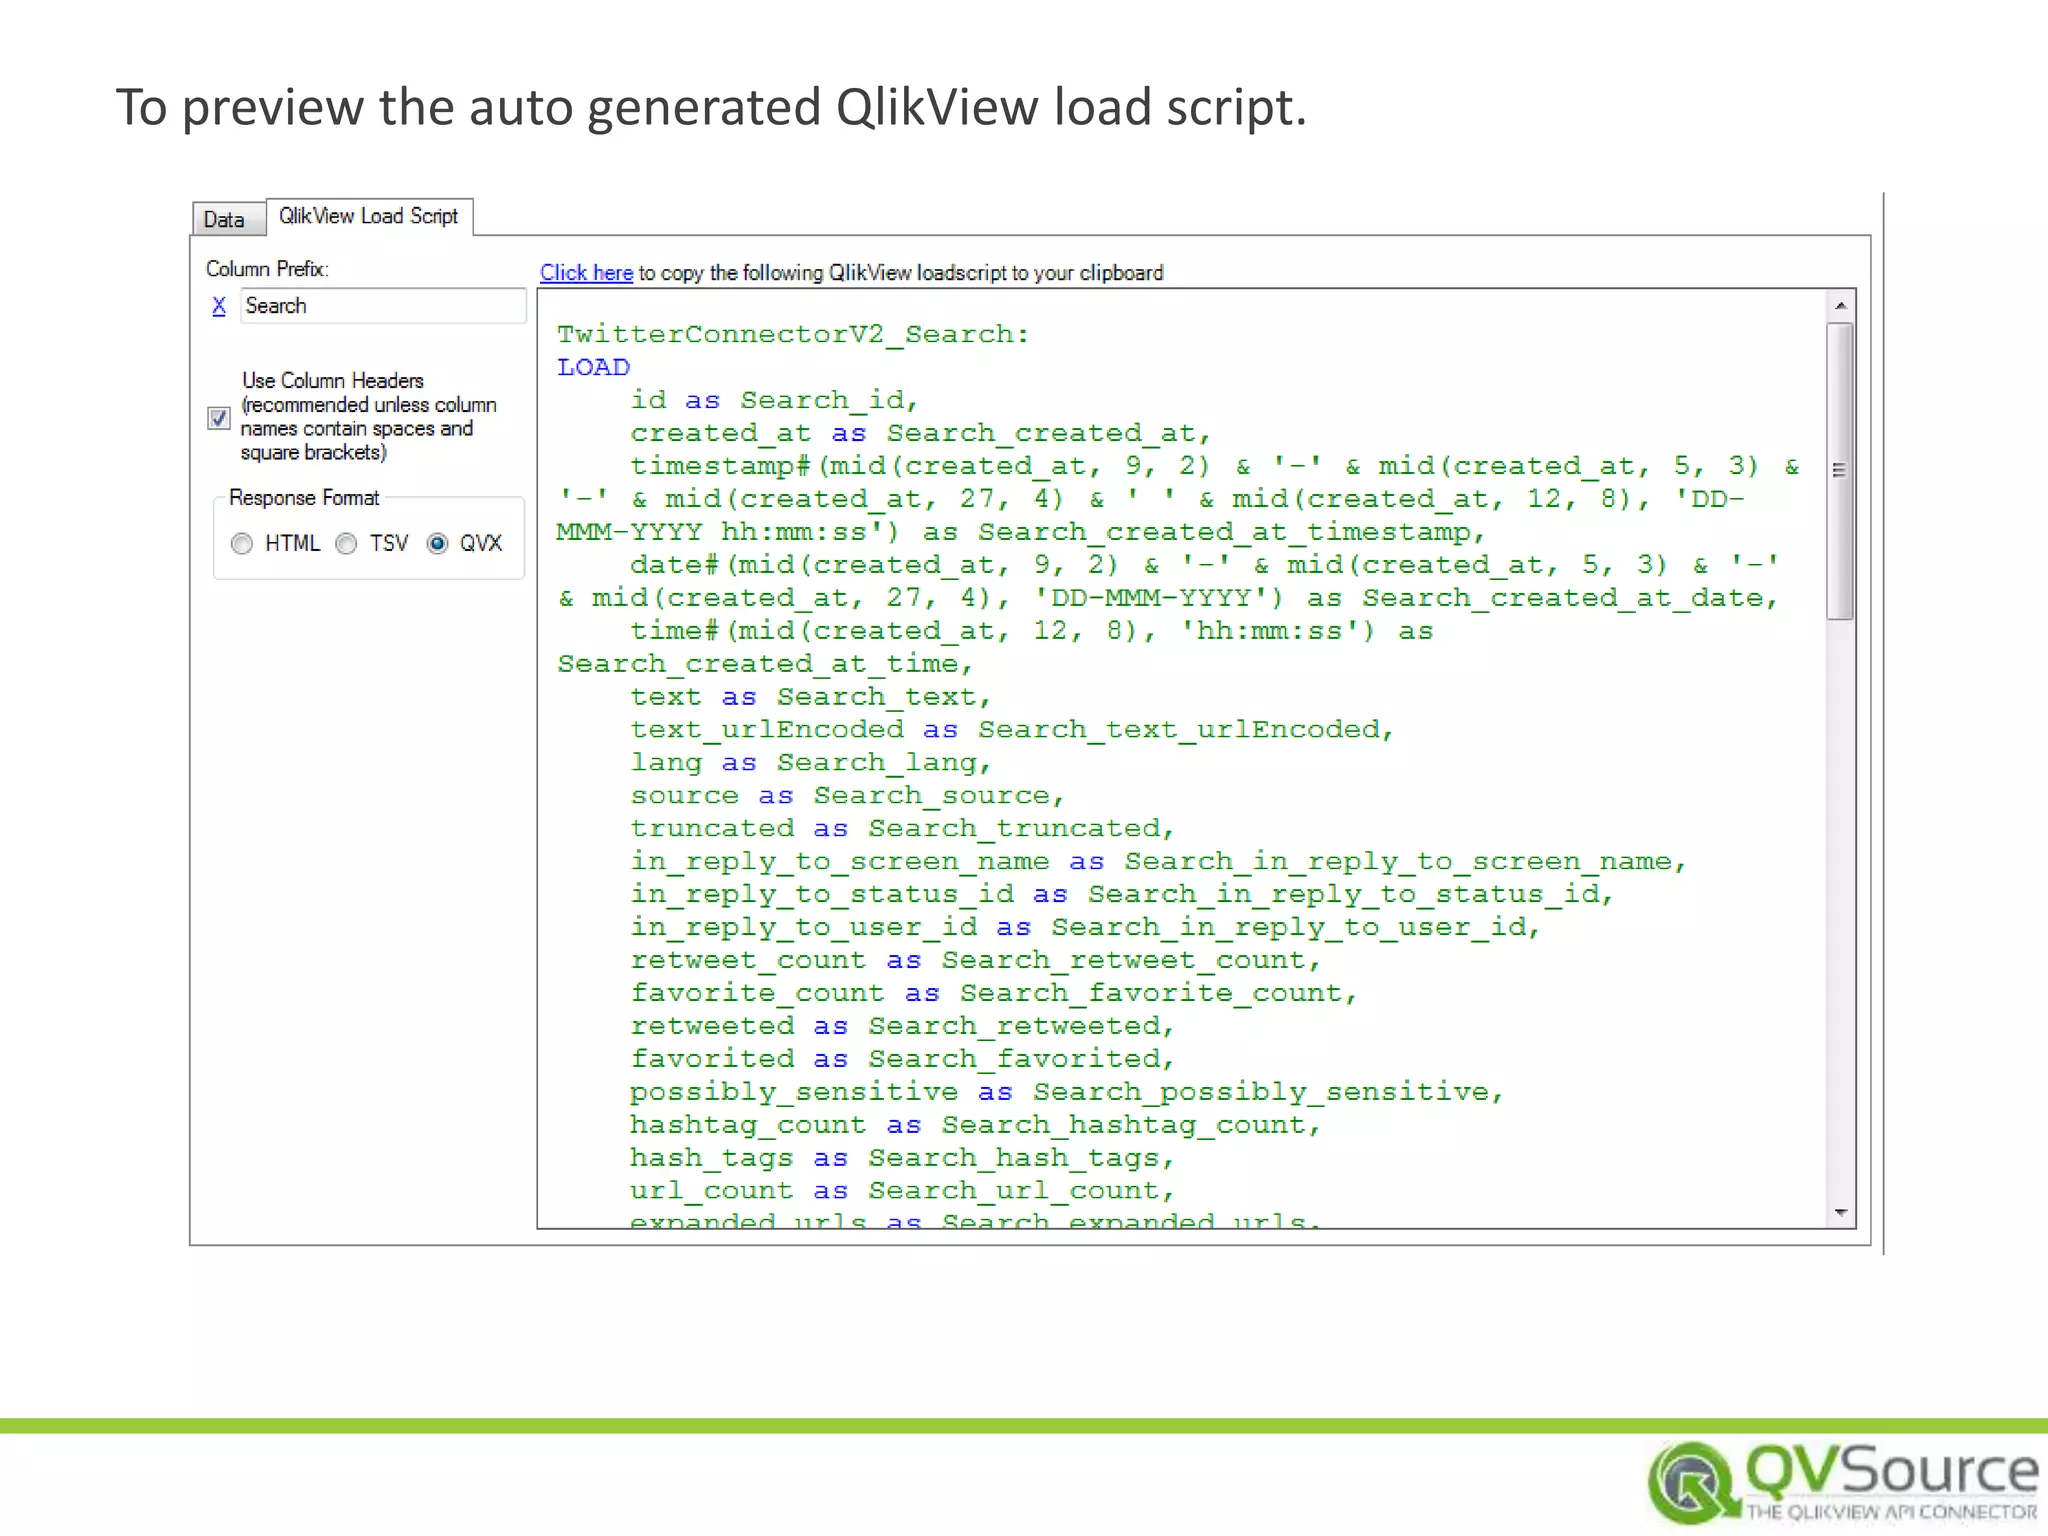The width and height of the screenshot is (2048, 1536).
Task: Click 'url_count as Search_url_count,' line
Action: [902, 1191]
